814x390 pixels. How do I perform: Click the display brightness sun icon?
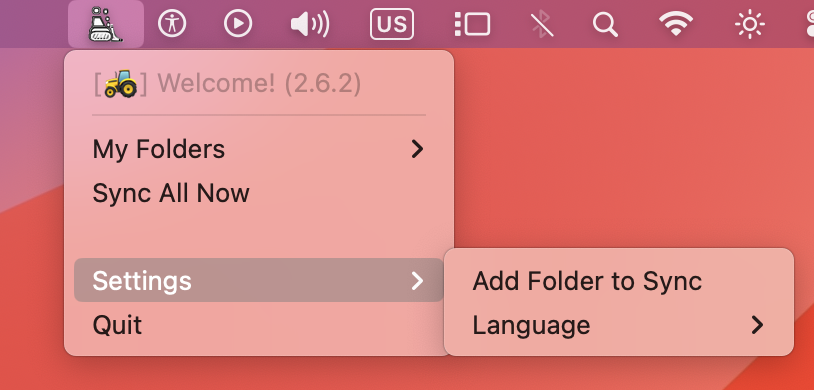point(750,24)
